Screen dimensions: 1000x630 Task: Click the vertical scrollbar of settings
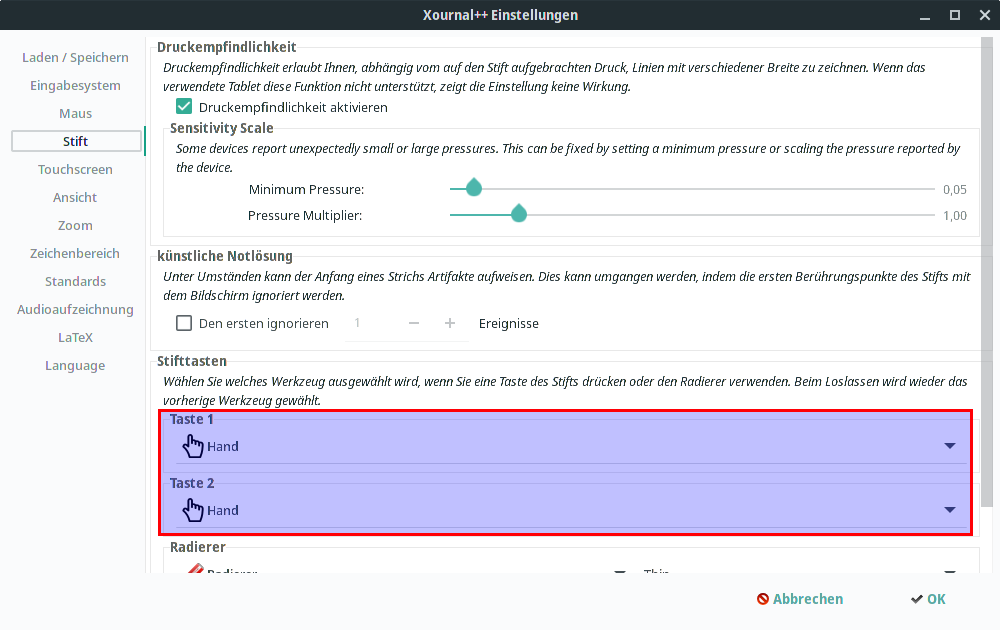click(x=987, y=272)
